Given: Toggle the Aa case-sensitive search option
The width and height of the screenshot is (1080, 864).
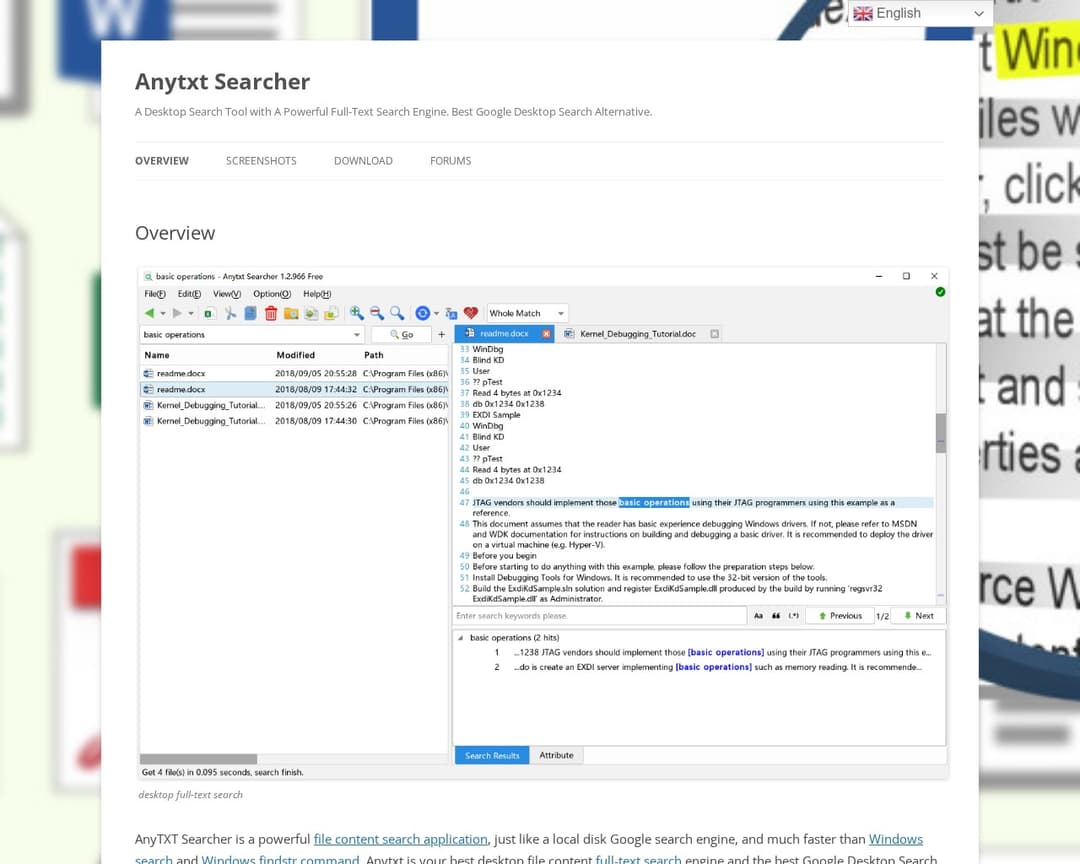Looking at the screenshot, I should pos(758,616).
